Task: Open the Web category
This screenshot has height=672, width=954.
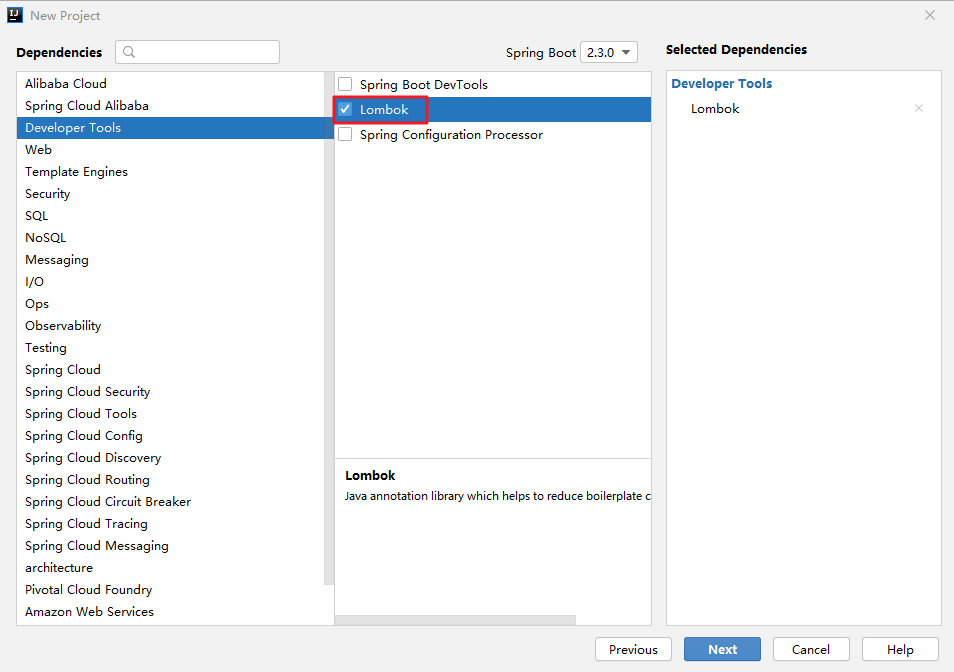Action: [x=171, y=150]
